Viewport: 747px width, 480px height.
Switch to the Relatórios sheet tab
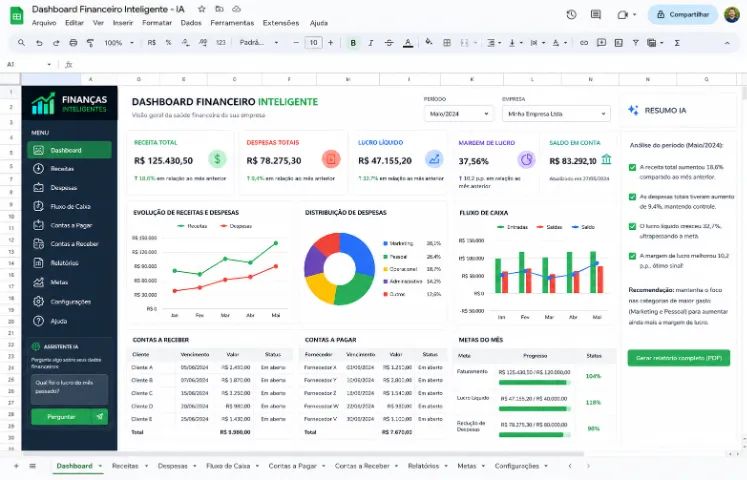click(x=424, y=466)
